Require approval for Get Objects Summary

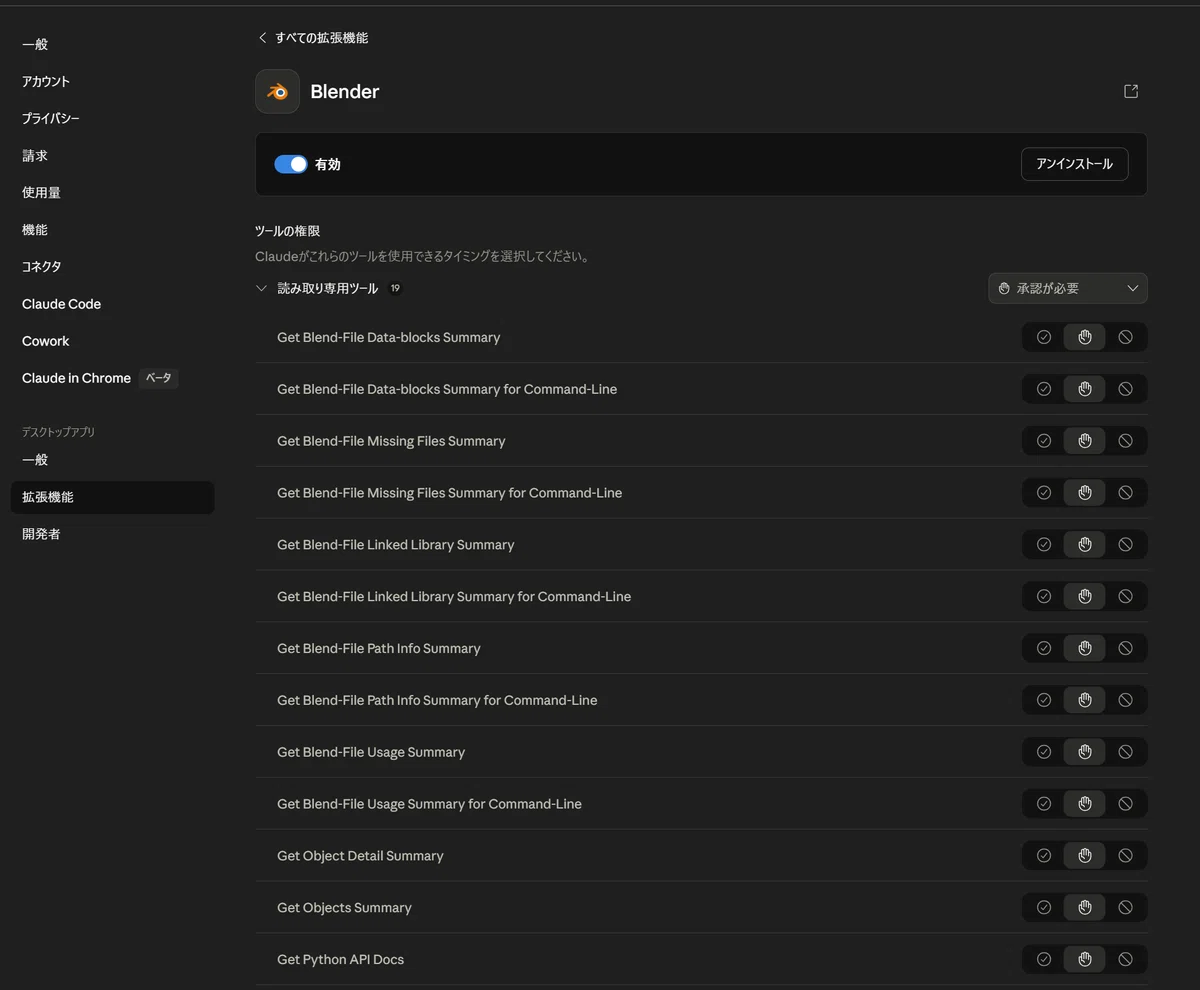(1085, 908)
